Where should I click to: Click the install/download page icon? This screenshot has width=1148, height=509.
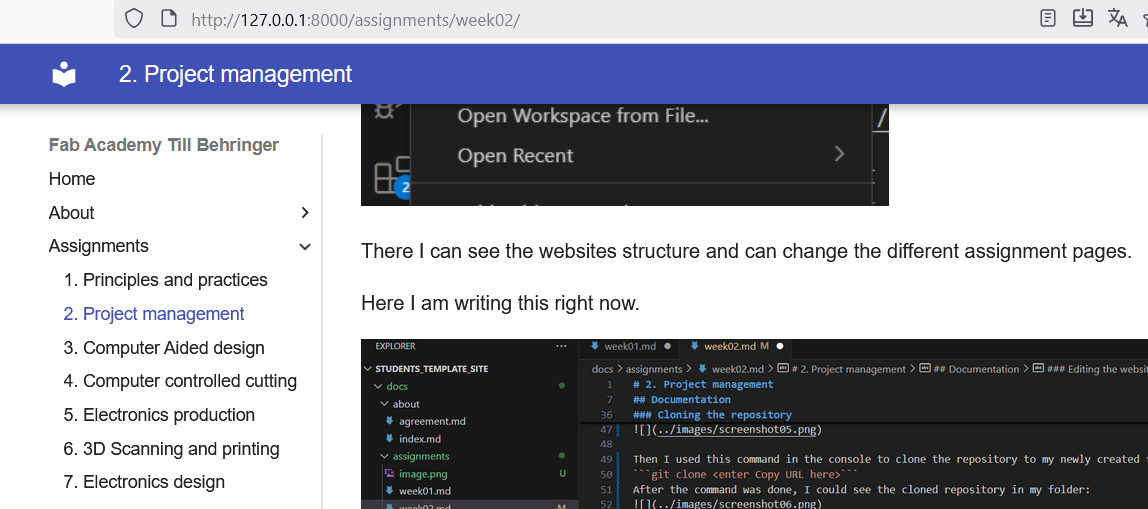[x=1083, y=18]
